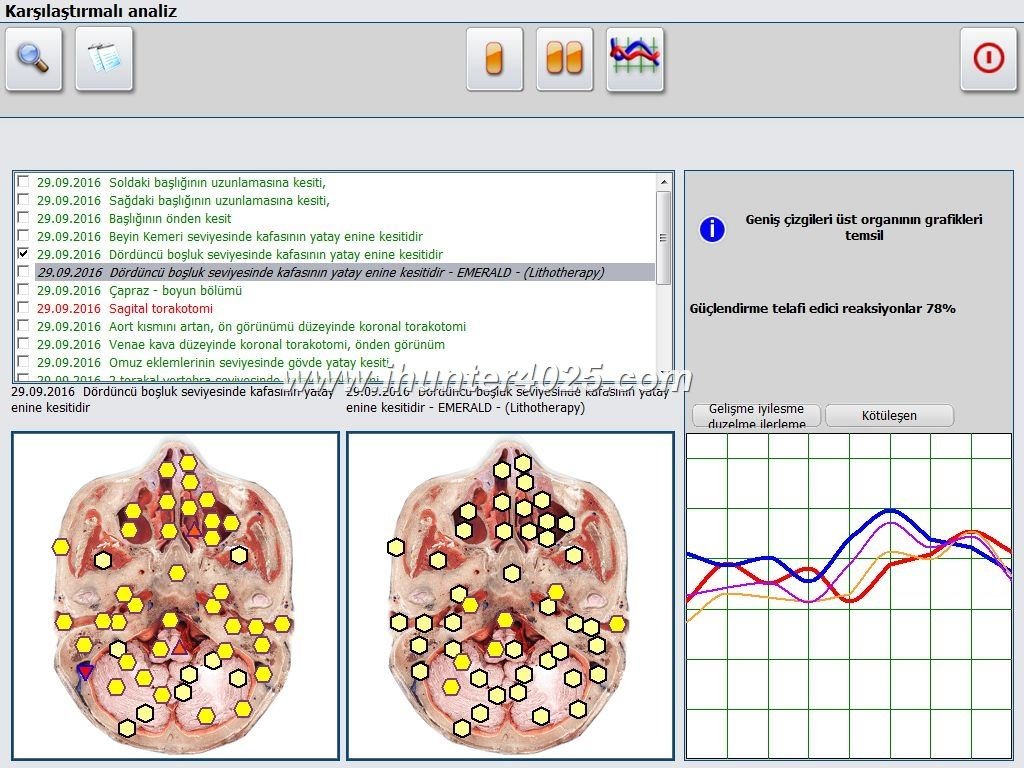Switch to side-by-side comparison mode
This screenshot has width=1024, height=768.
tap(564, 60)
